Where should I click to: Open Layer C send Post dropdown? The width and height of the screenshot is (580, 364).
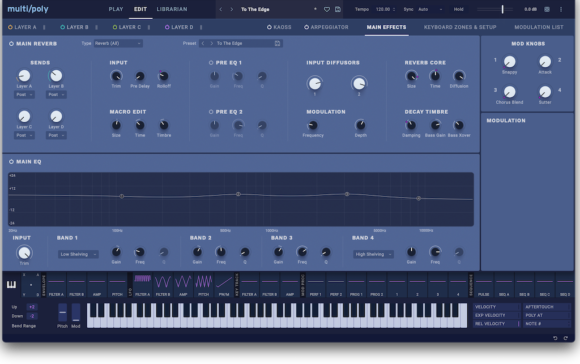click(x=24, y=135)
